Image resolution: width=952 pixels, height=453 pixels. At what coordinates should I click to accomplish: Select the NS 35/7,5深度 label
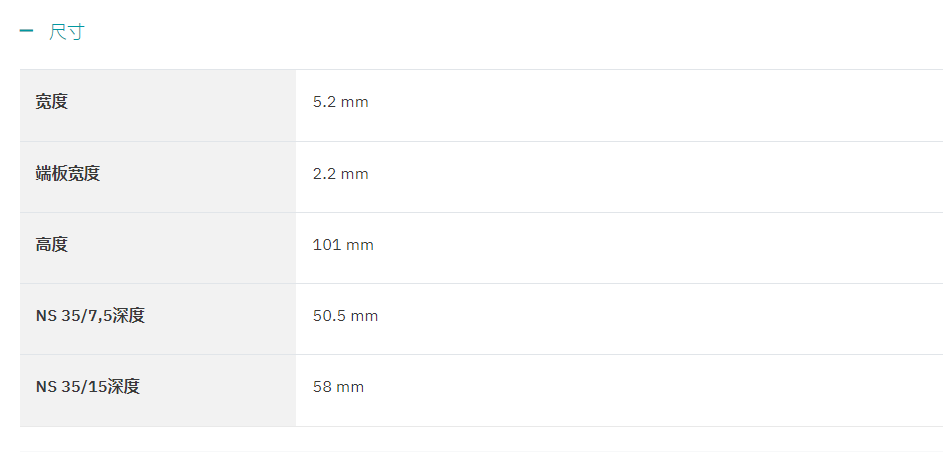pos(90,316)
